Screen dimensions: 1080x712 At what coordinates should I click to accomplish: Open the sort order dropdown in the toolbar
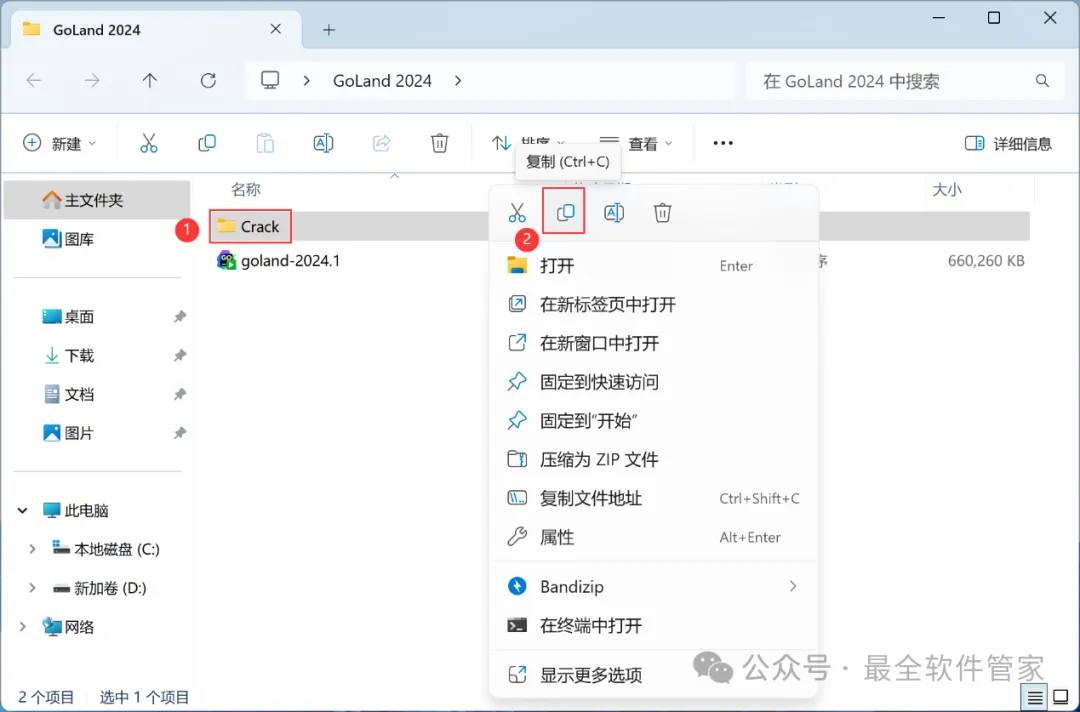[x=528, y=143]
